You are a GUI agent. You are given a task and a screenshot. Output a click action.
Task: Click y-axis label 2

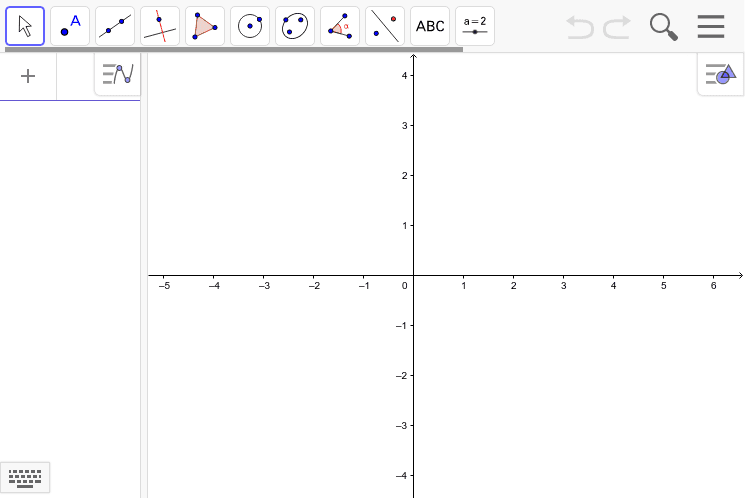point(405,175)
